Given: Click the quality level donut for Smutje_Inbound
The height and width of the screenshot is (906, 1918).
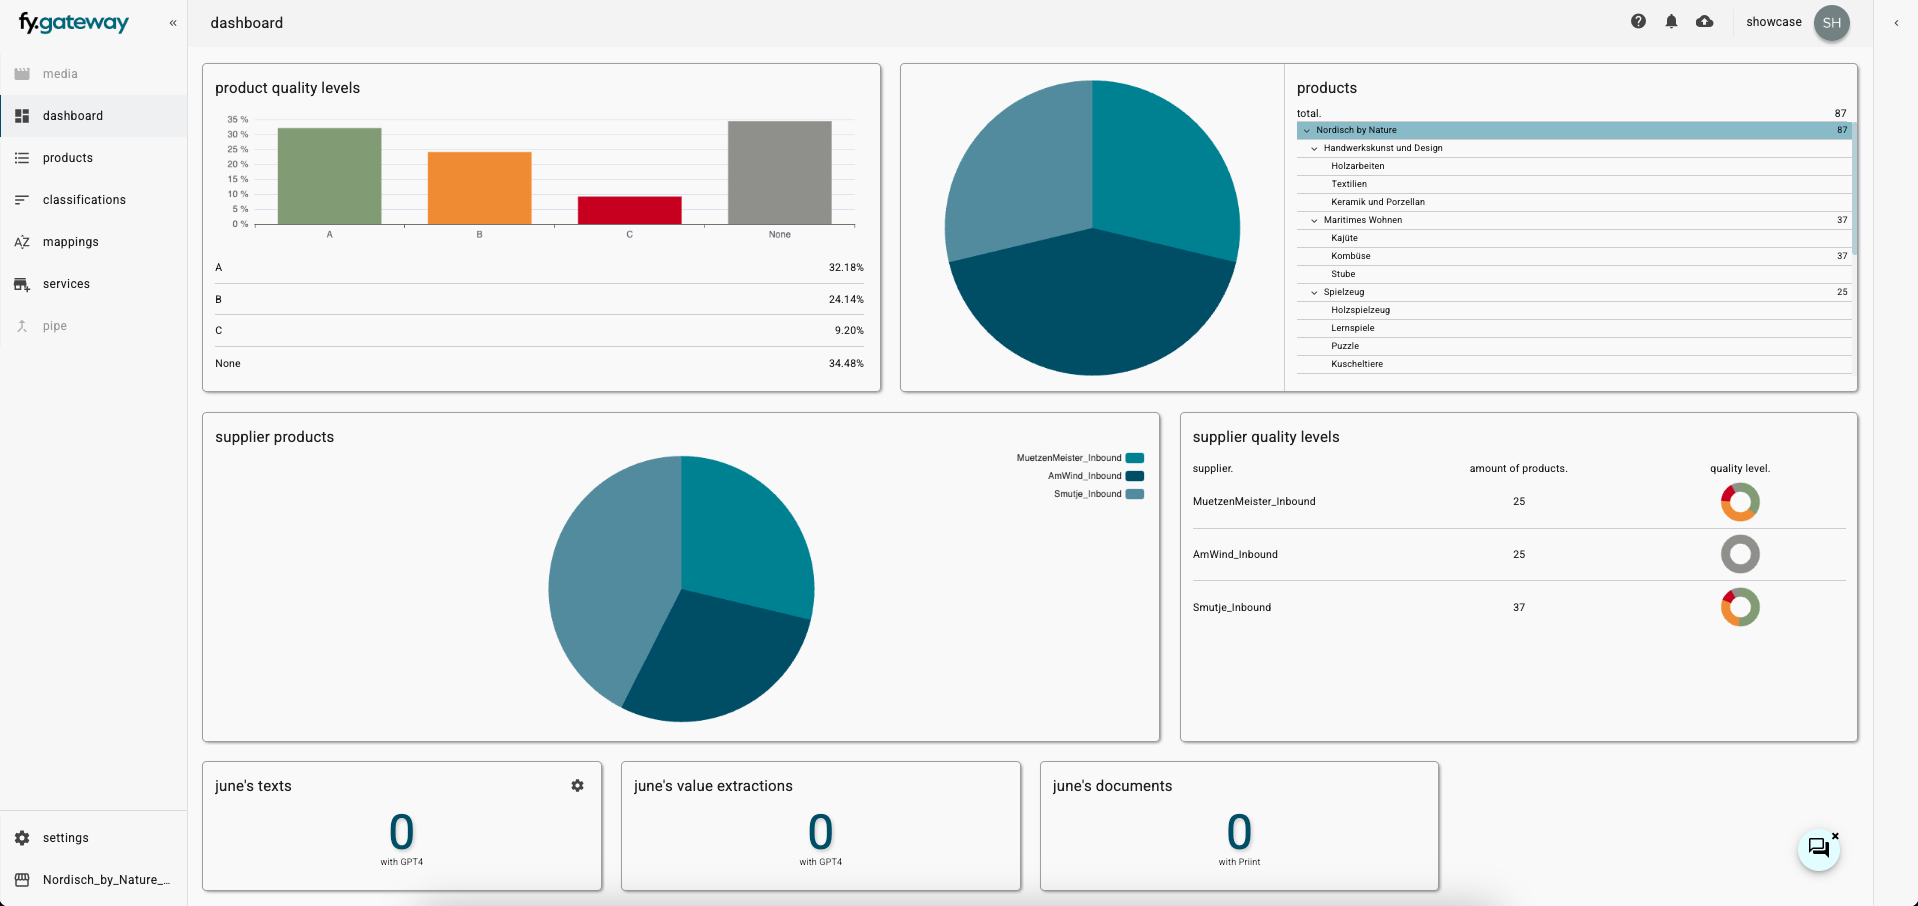Looking at the screenshot, I should coord(1740,607).
